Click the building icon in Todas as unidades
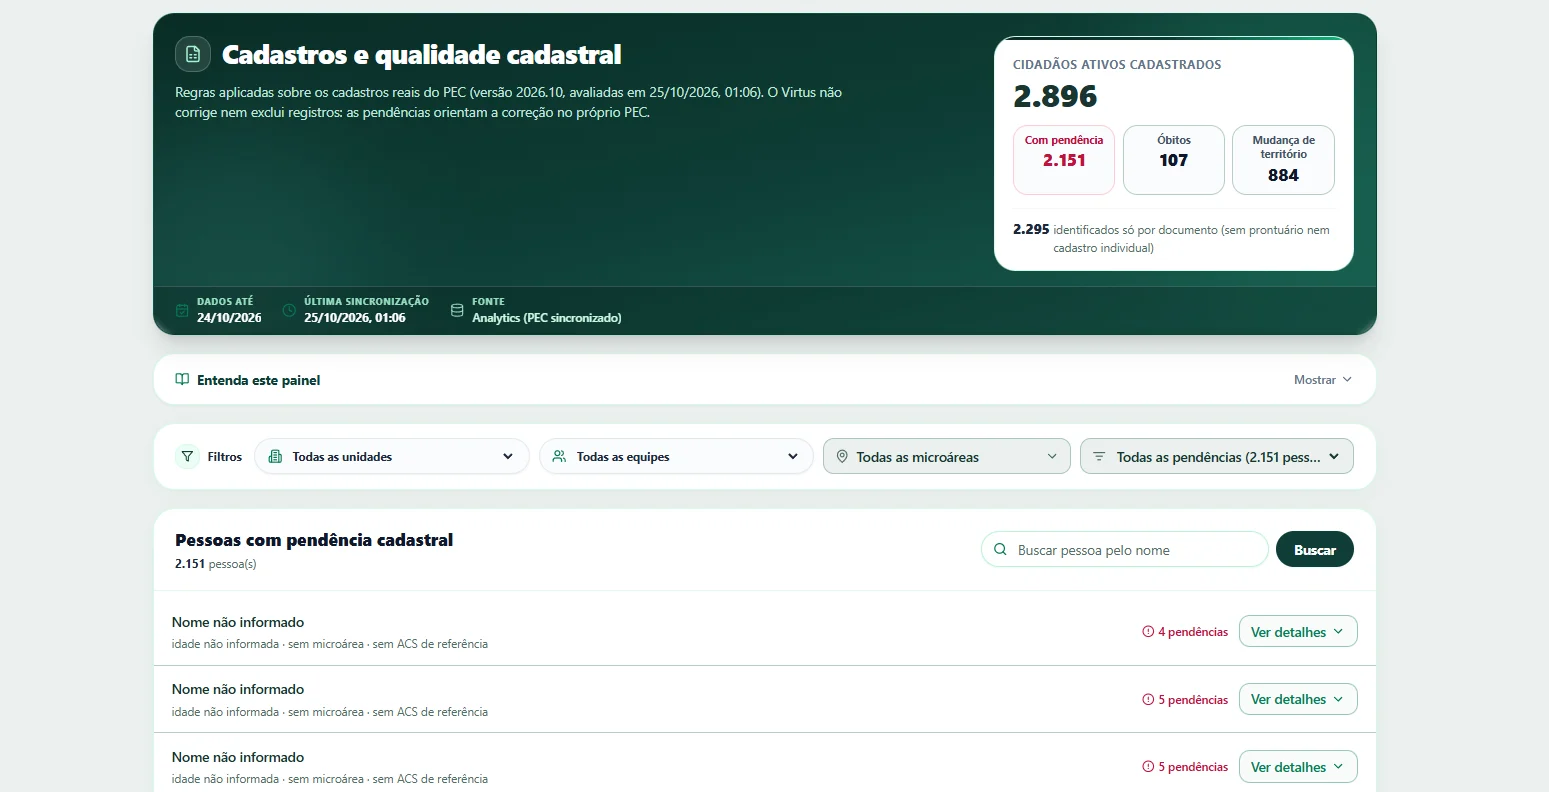 pyautogui.click(x=276, y=457)
